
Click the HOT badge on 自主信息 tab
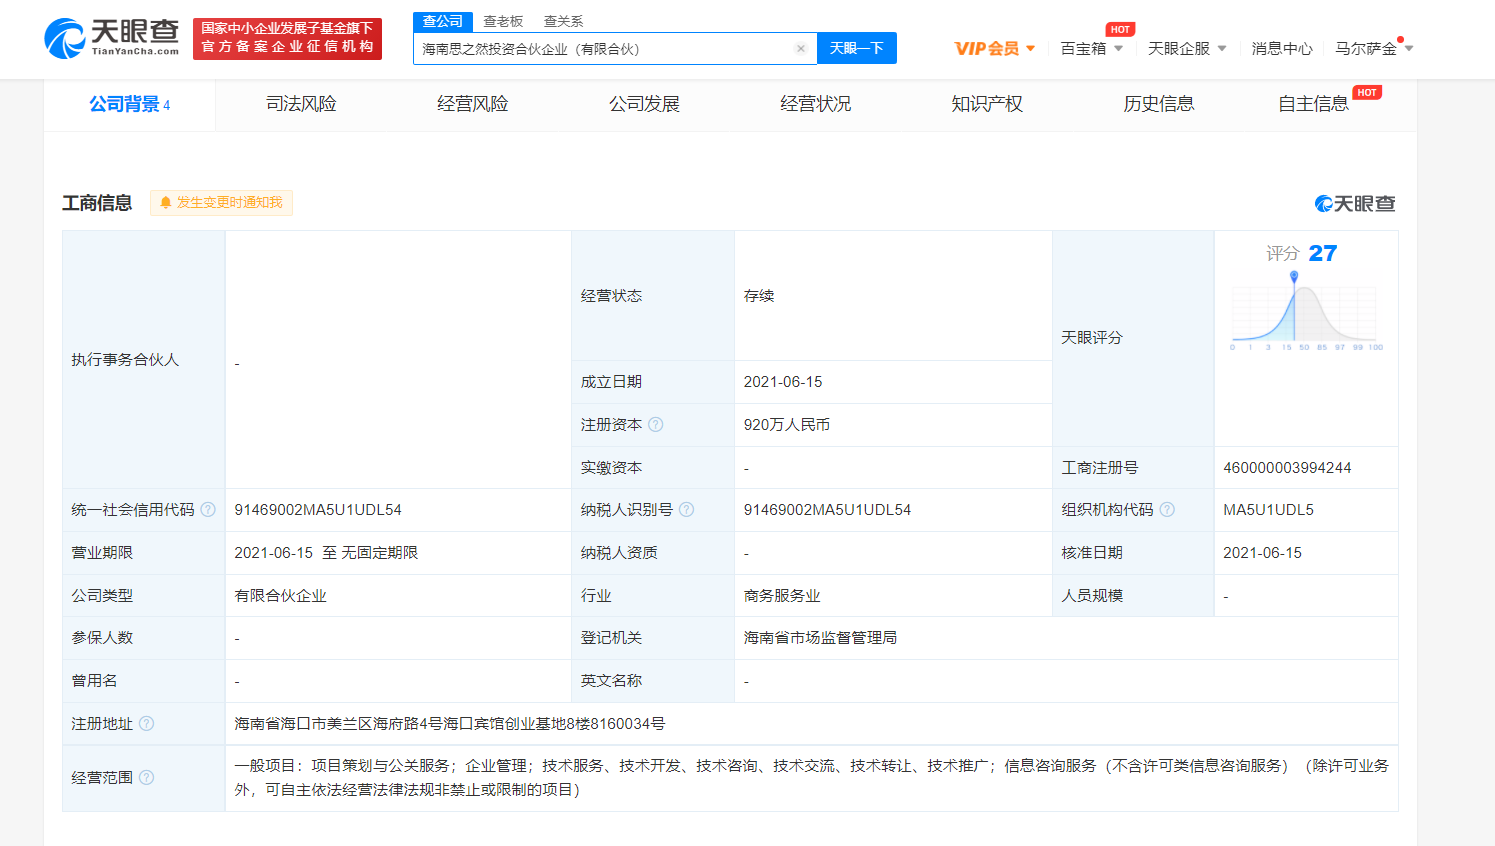pyautogui.click(x=1367, y=93)
